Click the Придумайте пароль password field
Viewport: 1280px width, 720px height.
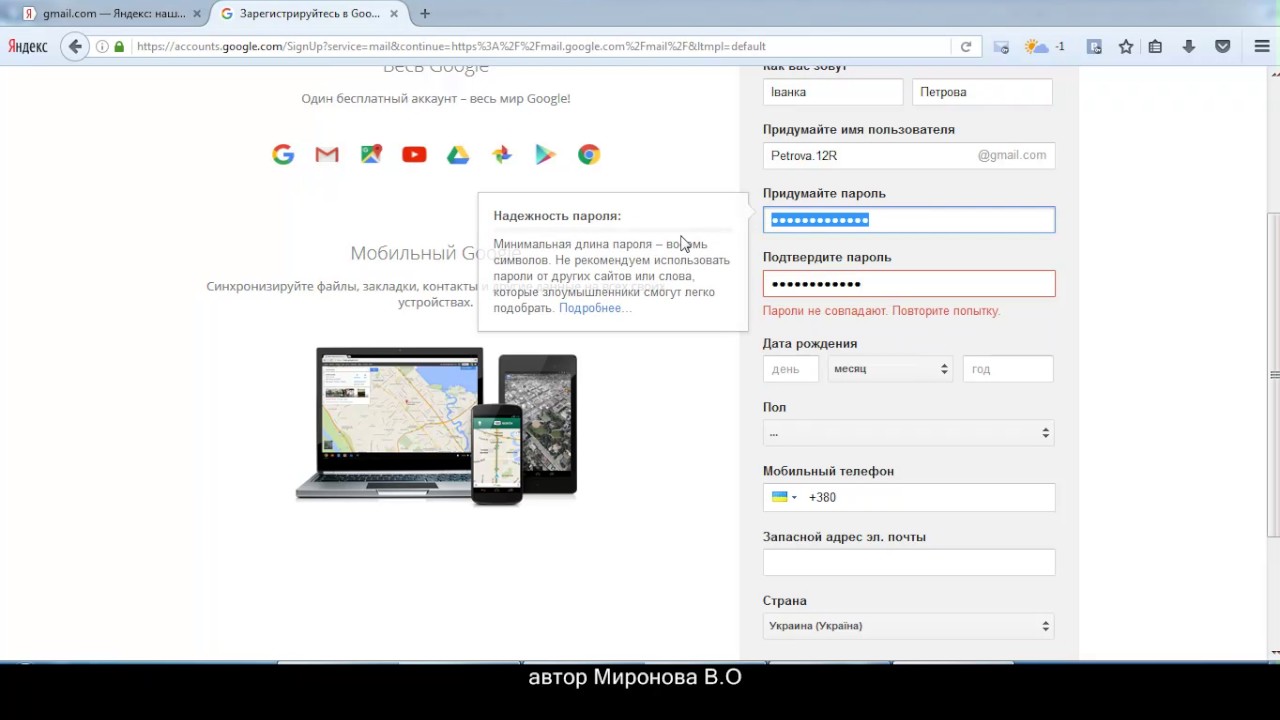[909, 220]
